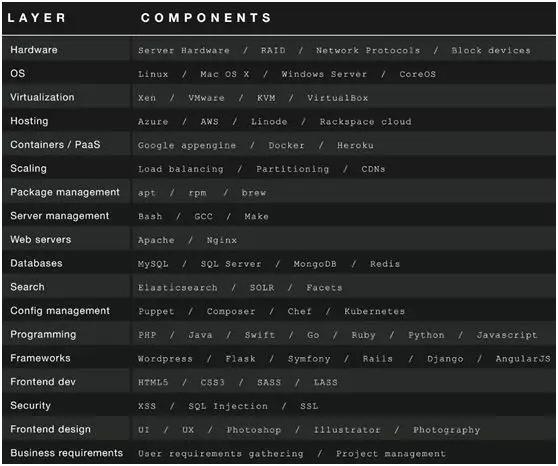Click the MongoDB database entry

pyautogui.click(x=315, y=264)
